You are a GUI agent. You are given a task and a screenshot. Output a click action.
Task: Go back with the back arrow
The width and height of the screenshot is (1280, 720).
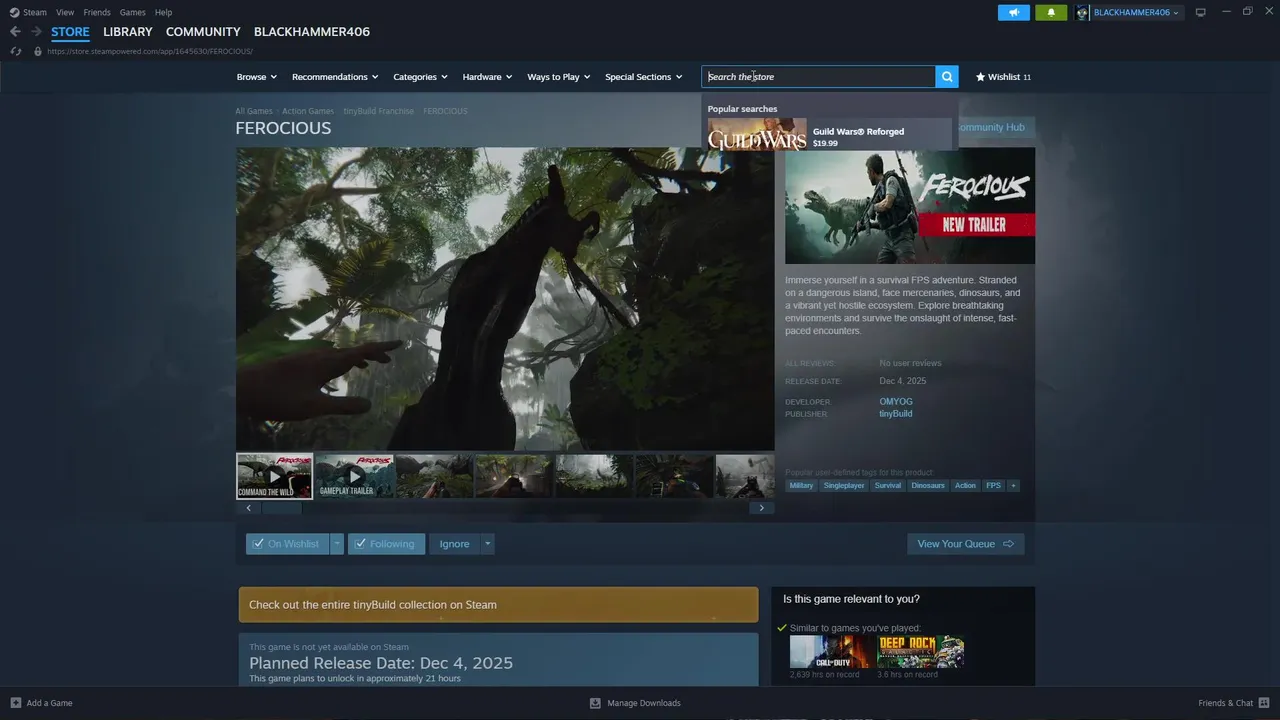15,32
